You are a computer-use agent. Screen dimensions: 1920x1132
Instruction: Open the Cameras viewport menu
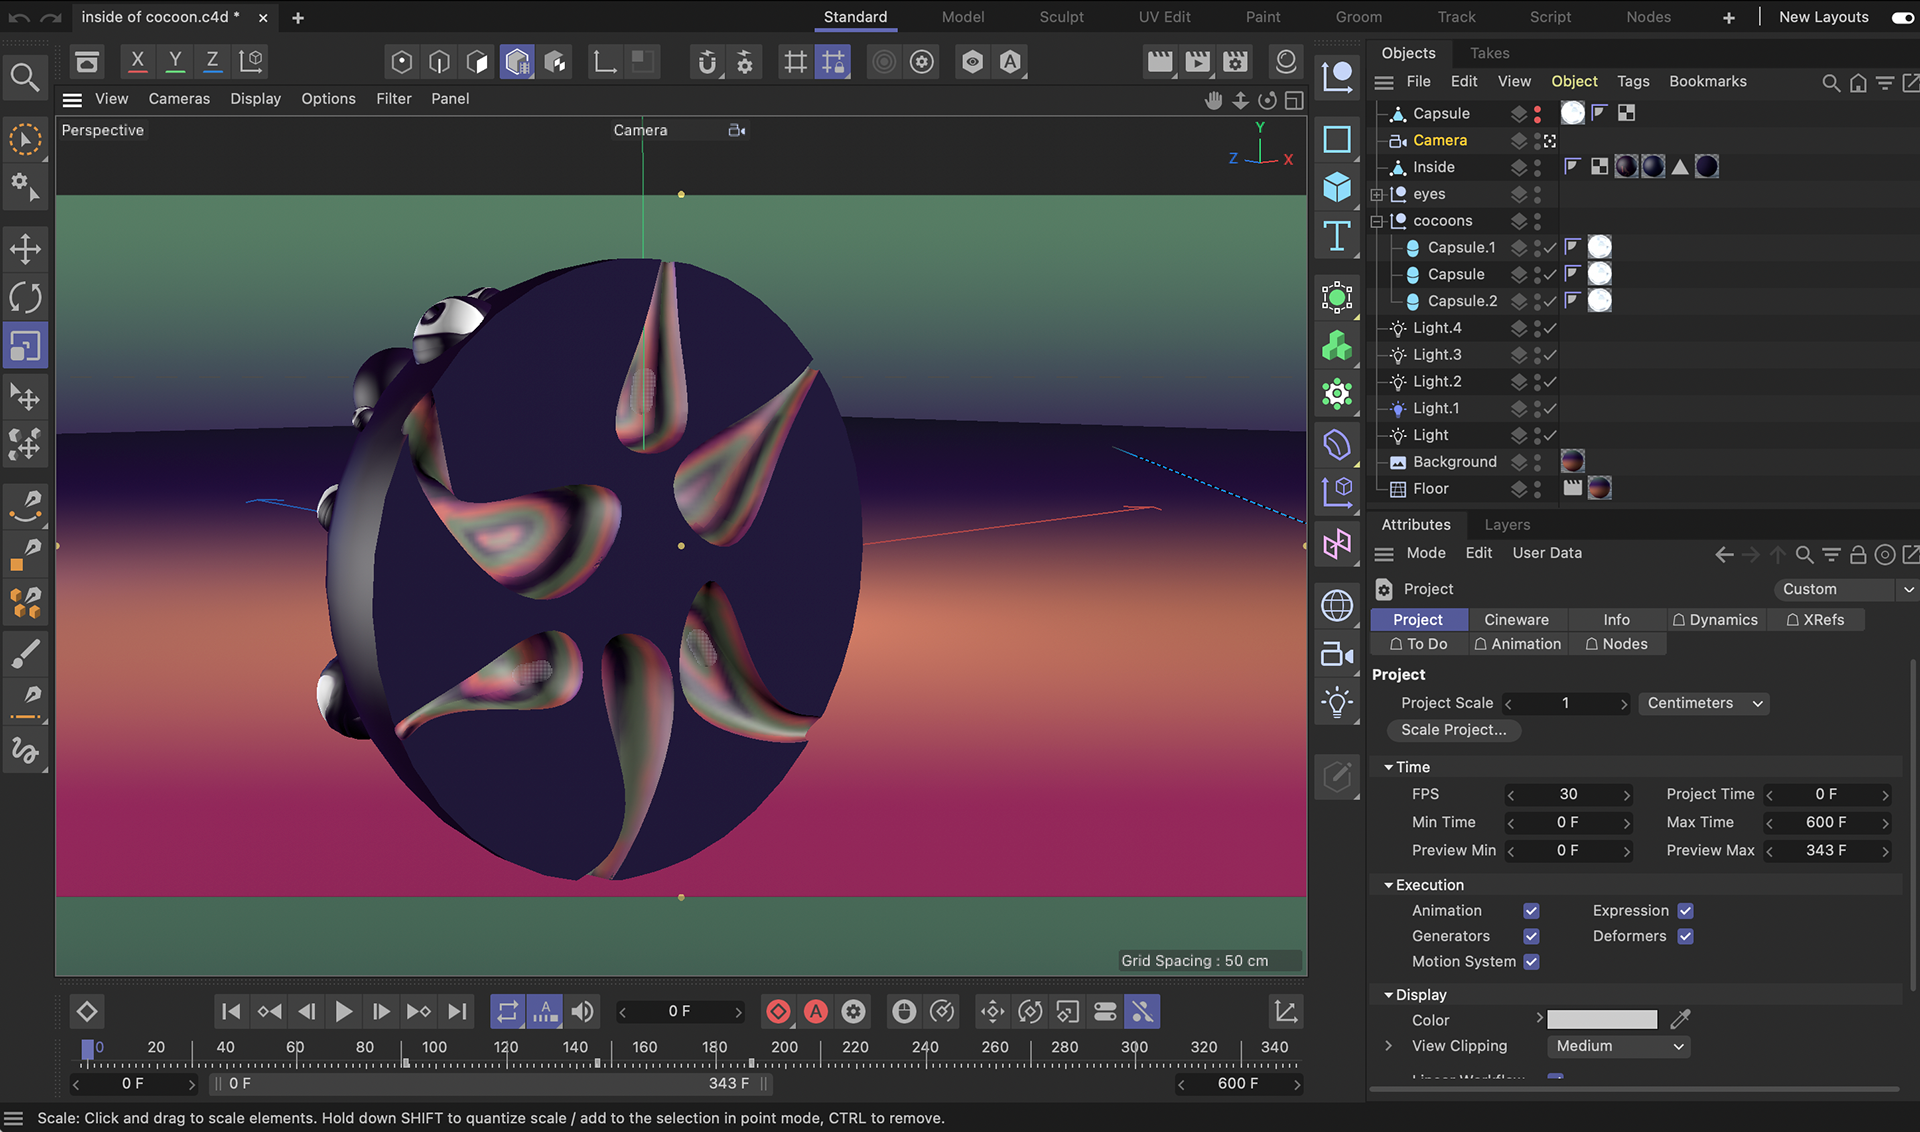click(179, 99)
